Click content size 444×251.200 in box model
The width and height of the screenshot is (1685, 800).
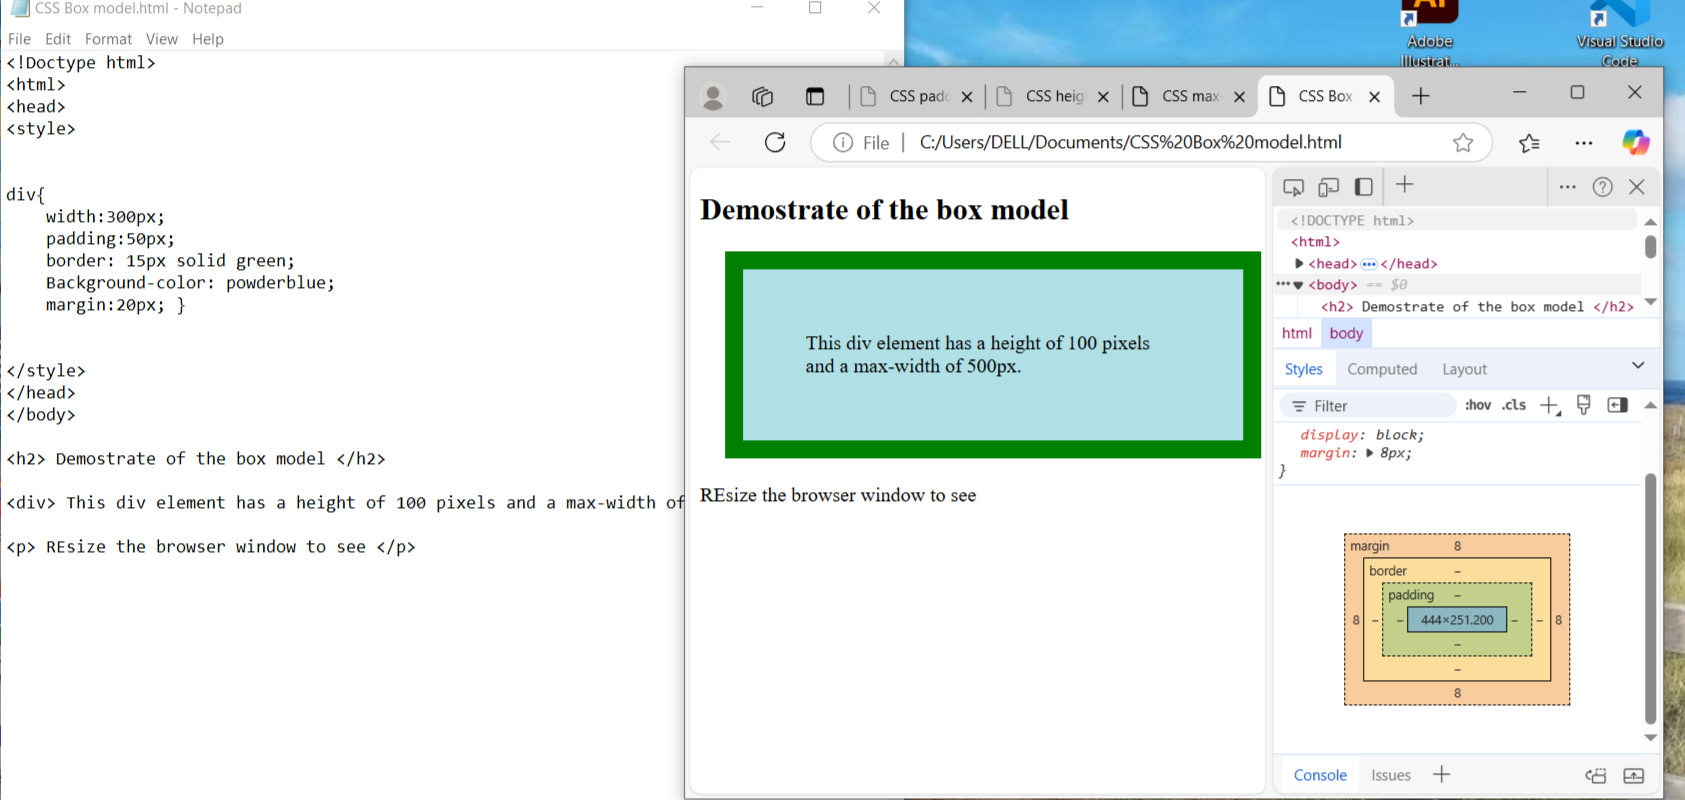[x=1457, y=620]
